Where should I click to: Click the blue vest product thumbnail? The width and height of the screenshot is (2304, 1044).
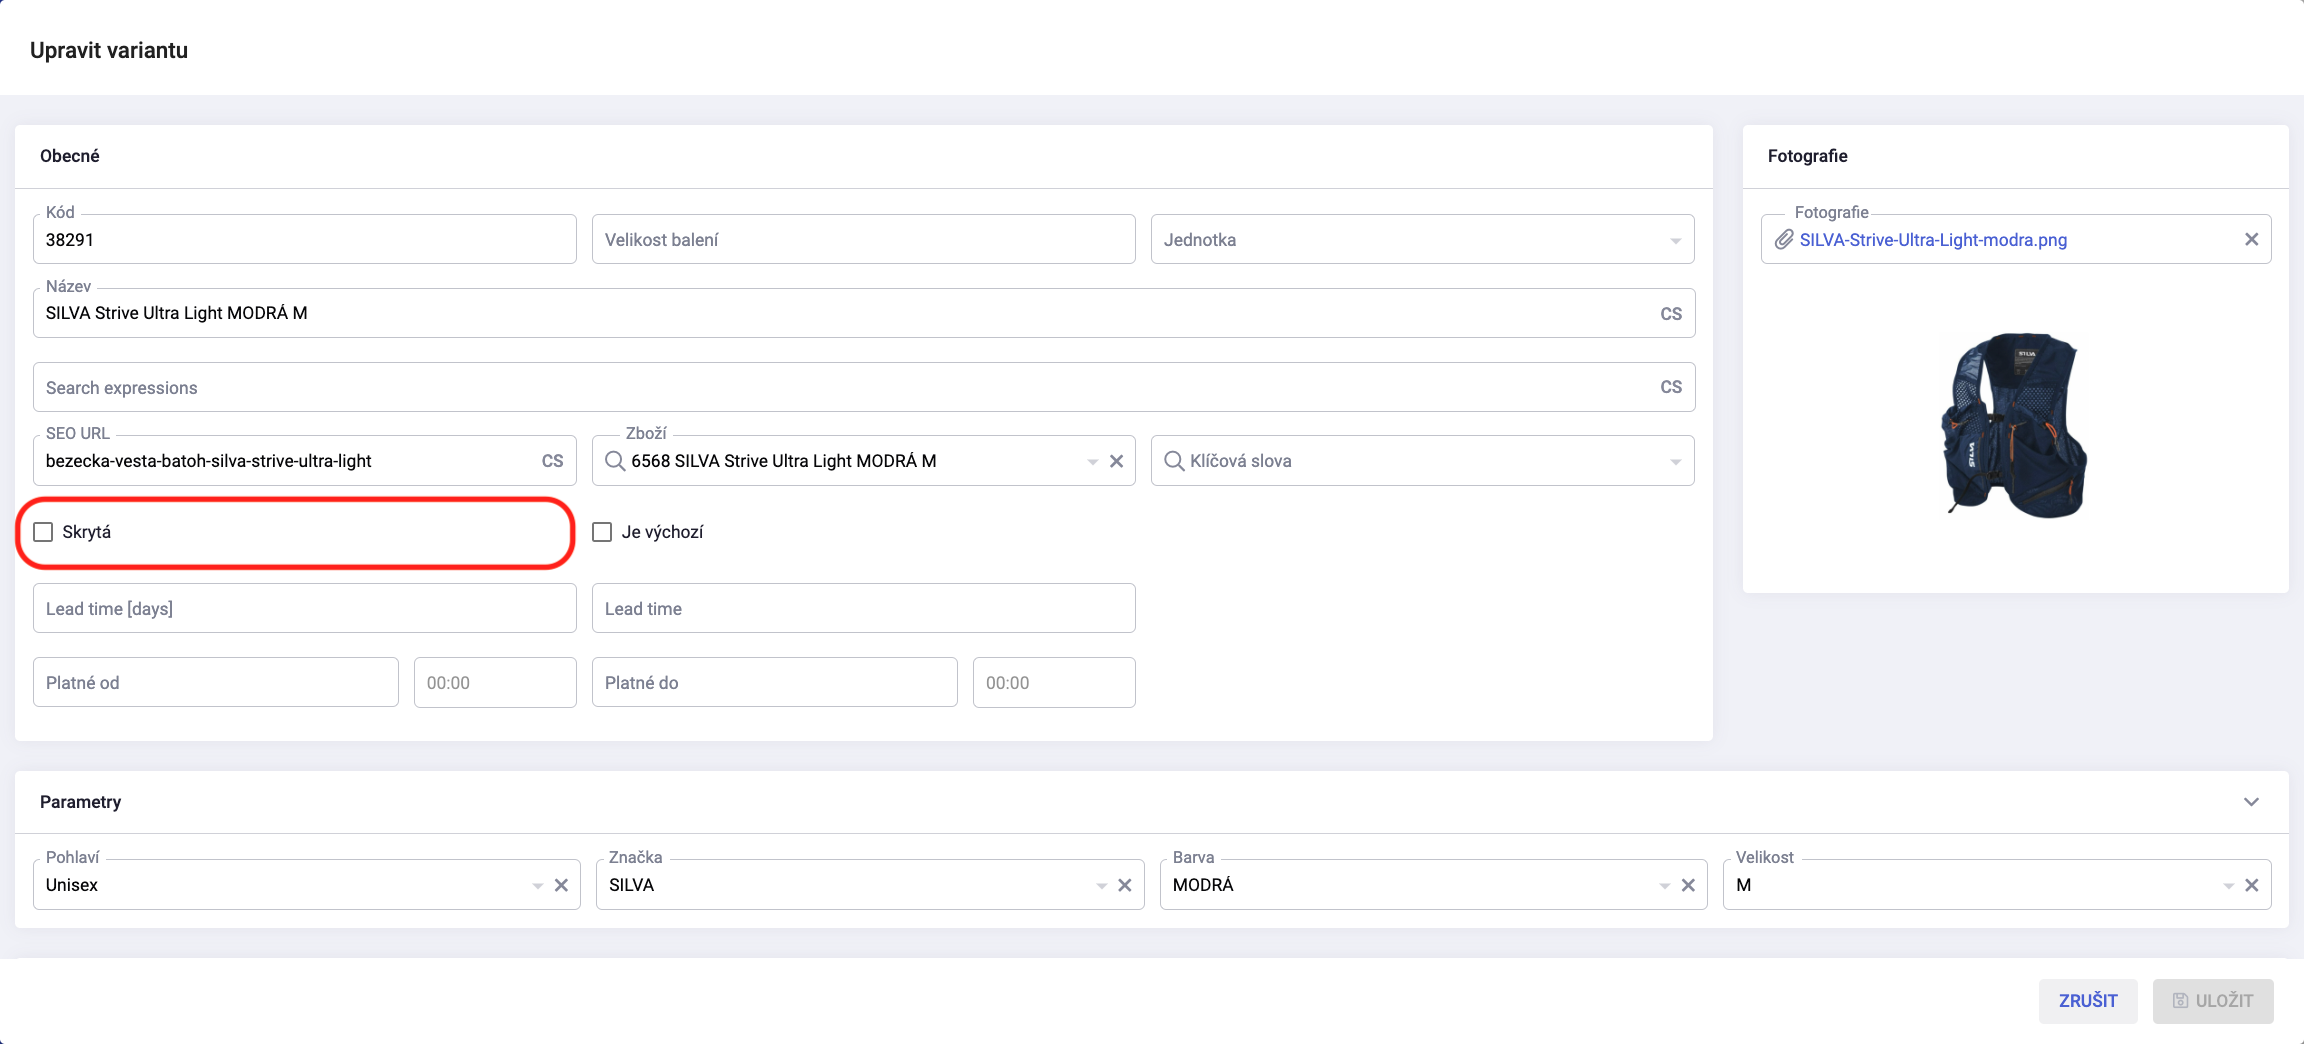2014,426
